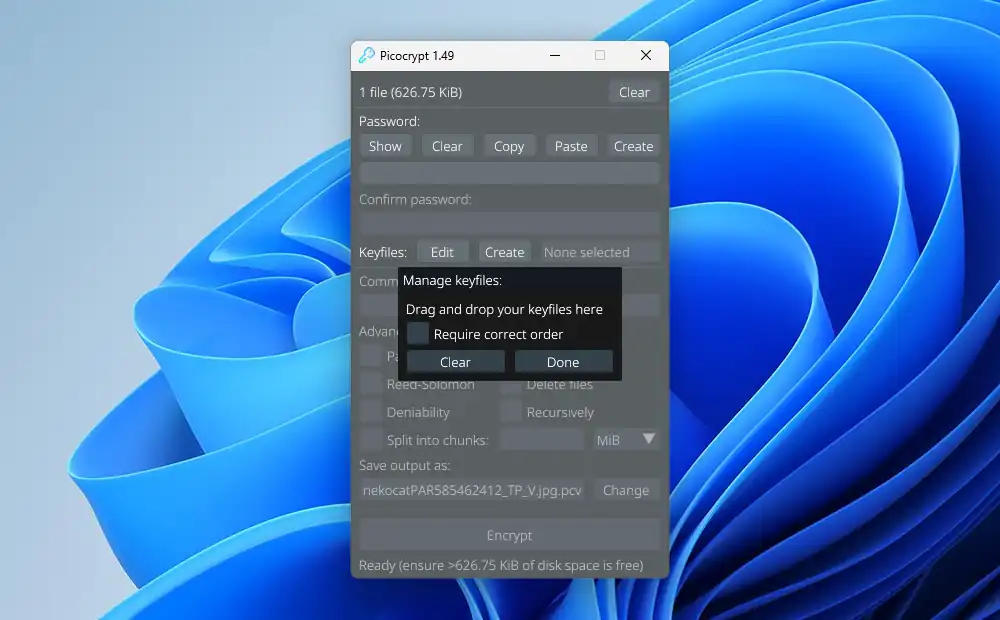Enable the Recursively option
Screen dimensions: 1000x620
tap(511, 412)
